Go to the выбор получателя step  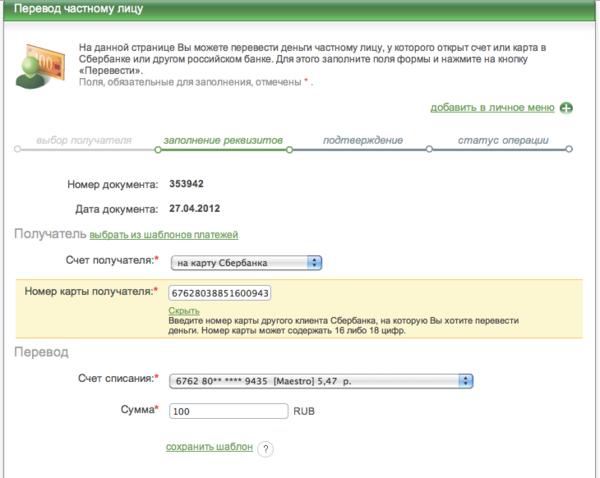coord(84,140)
